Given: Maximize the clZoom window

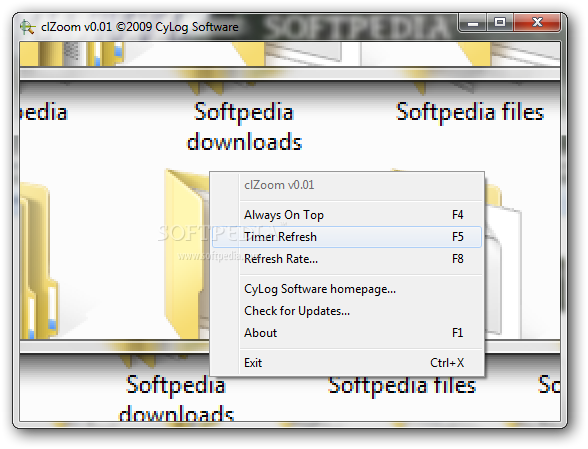Looking at the screenshot, I should coord(500,23).
